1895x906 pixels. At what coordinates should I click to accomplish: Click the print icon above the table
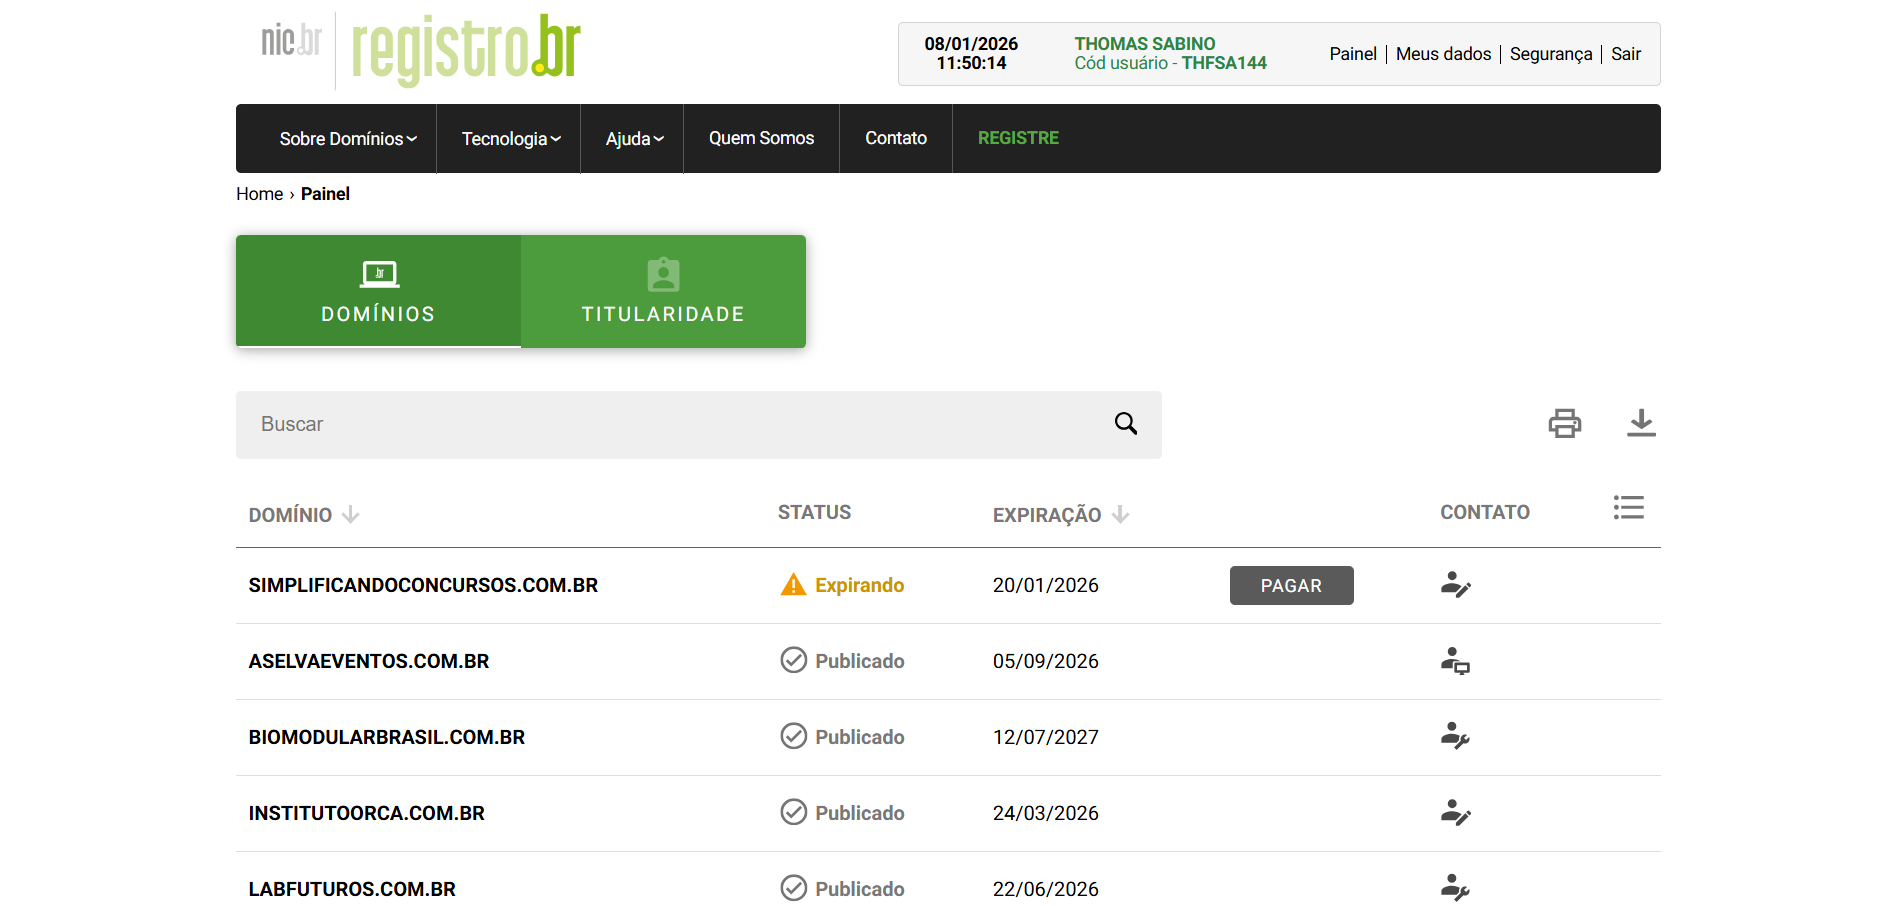1564,424
